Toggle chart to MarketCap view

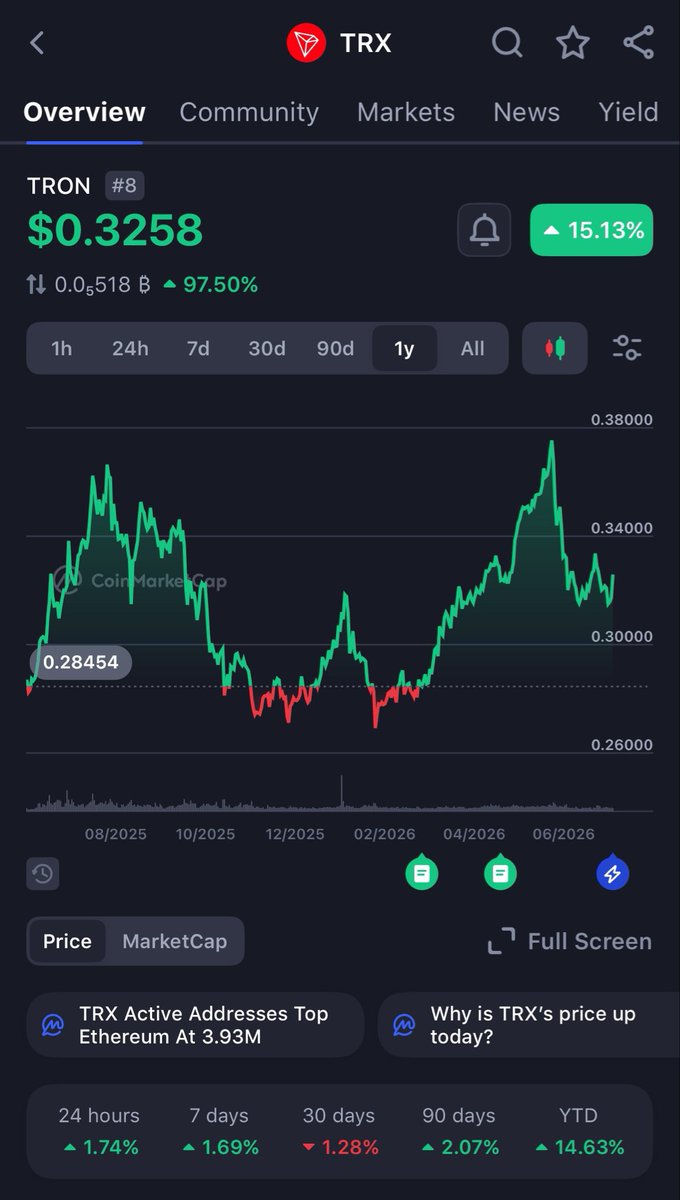click(x=174, y=941)
